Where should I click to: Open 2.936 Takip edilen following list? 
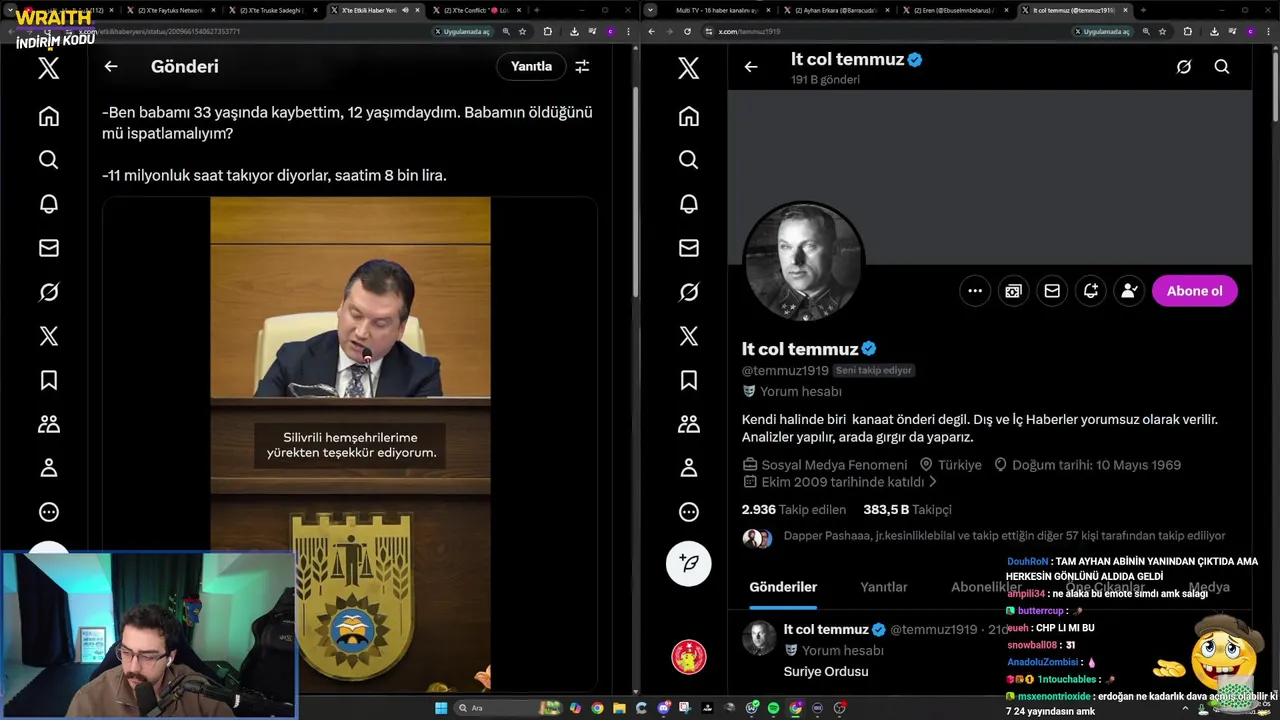pyautogui.click(x=793, y=510)
